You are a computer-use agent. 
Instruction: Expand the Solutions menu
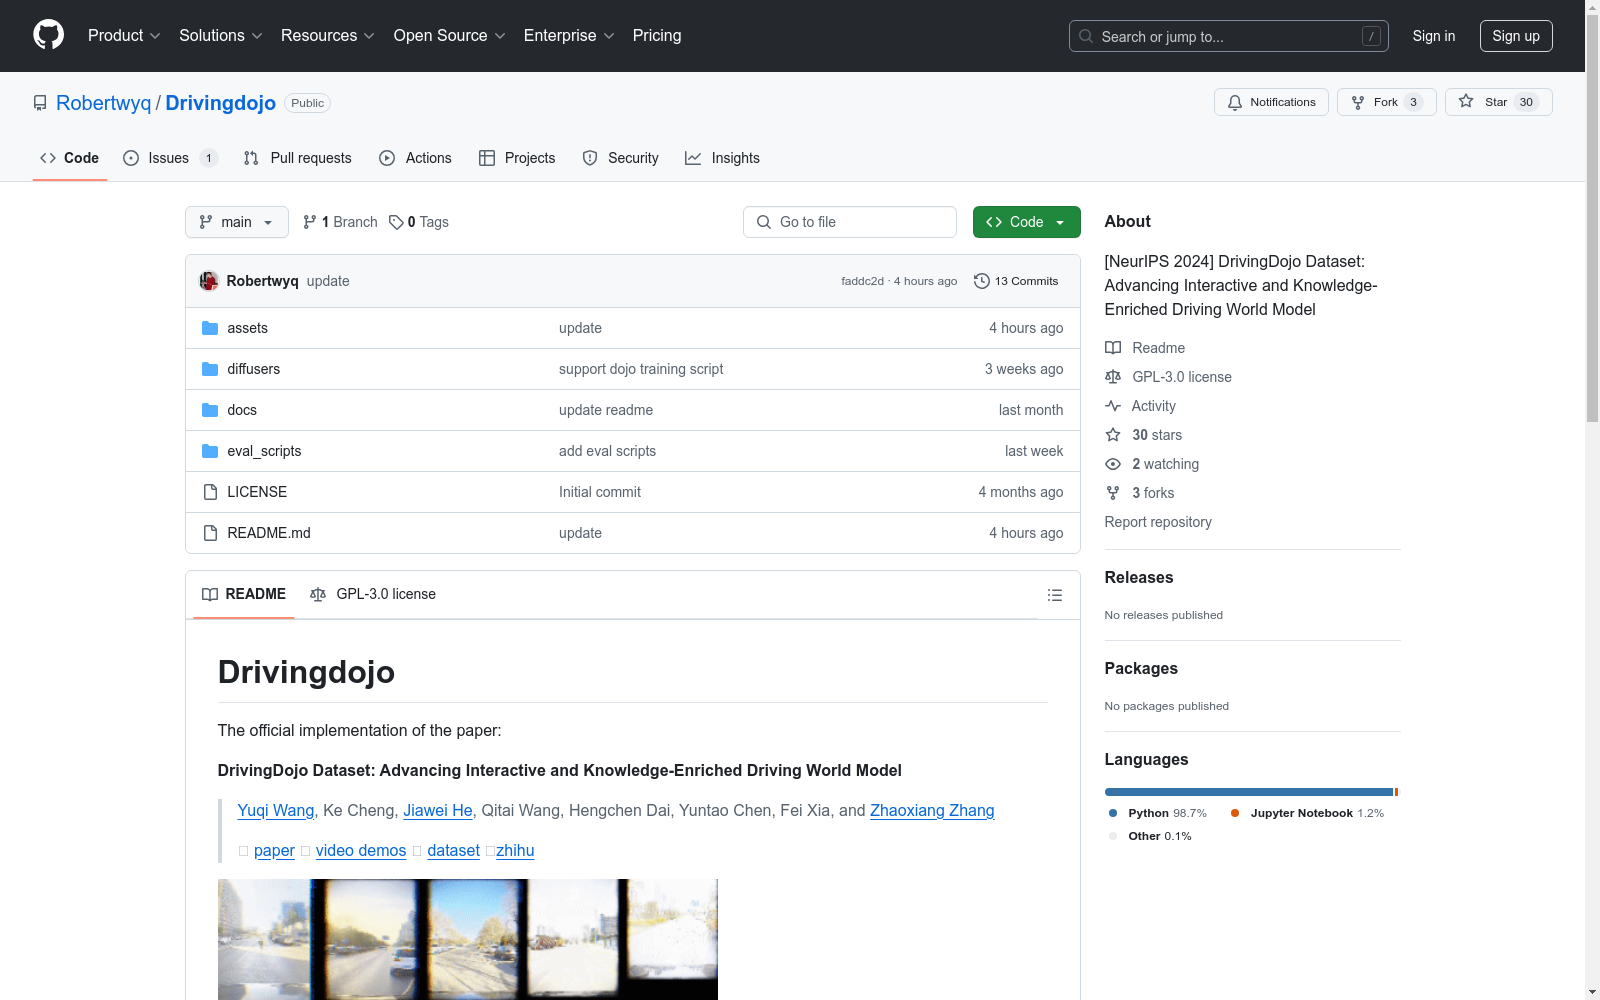pyautogui.click(x=221, y=35)
